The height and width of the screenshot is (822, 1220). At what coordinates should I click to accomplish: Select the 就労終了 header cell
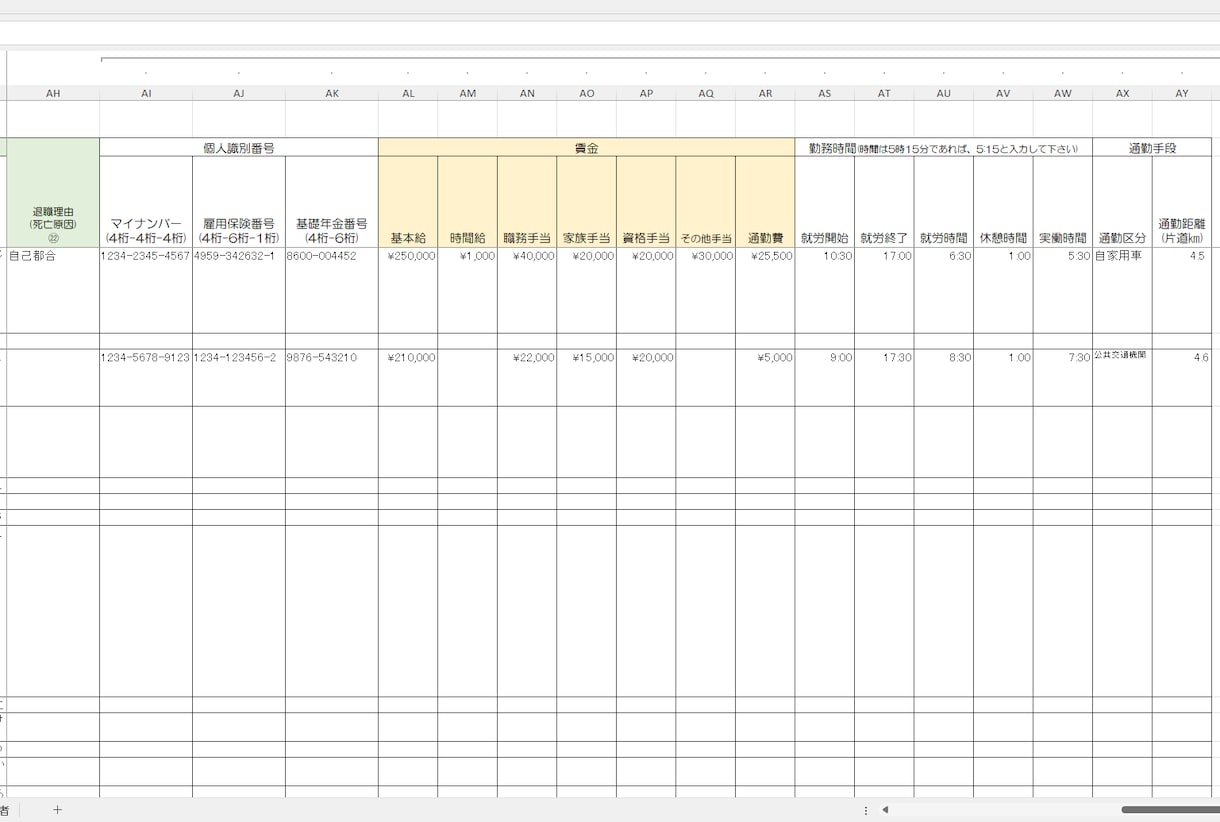point(884,202)
